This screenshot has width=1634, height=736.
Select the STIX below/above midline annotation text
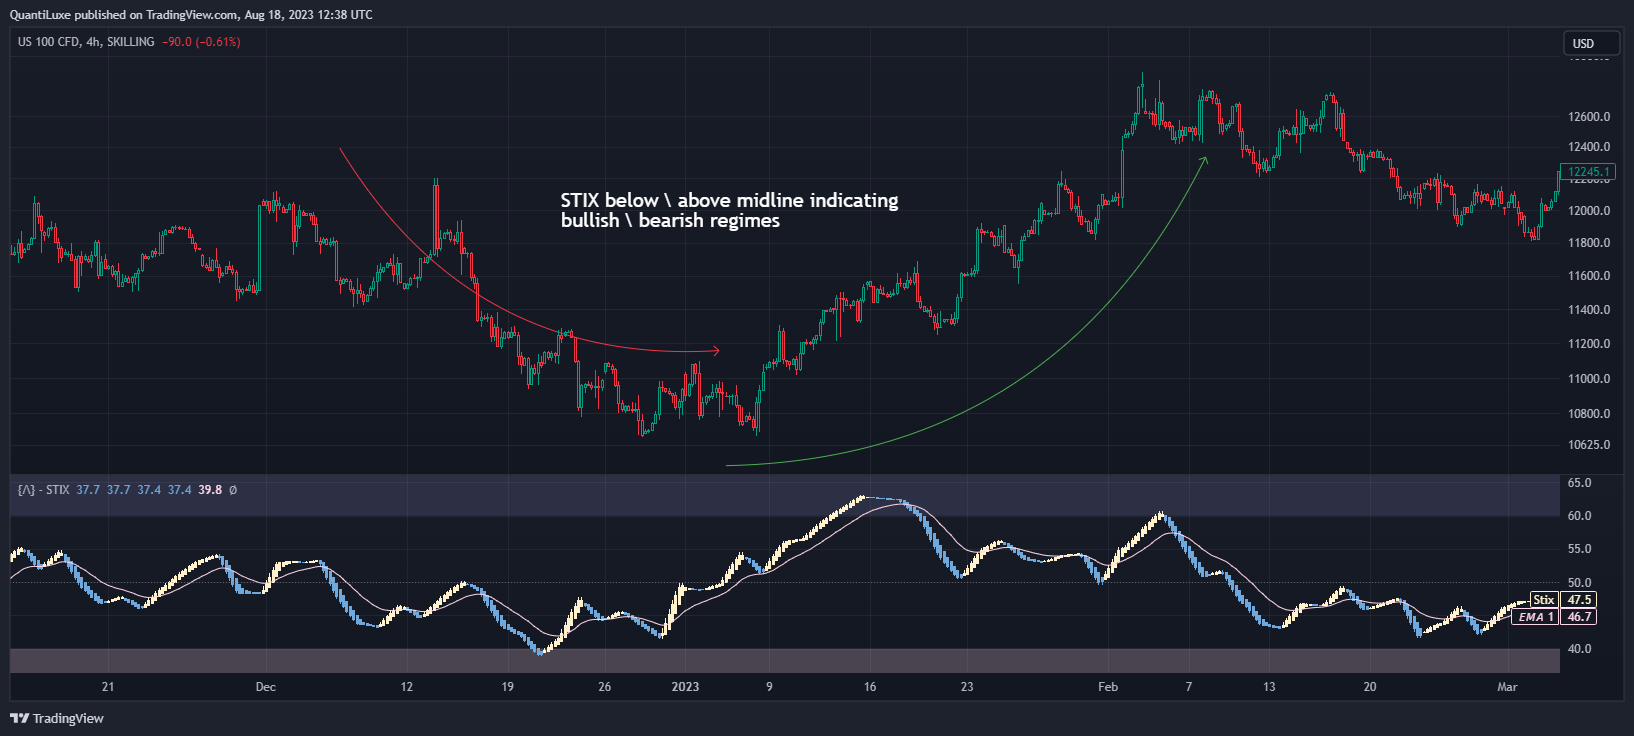729,210
